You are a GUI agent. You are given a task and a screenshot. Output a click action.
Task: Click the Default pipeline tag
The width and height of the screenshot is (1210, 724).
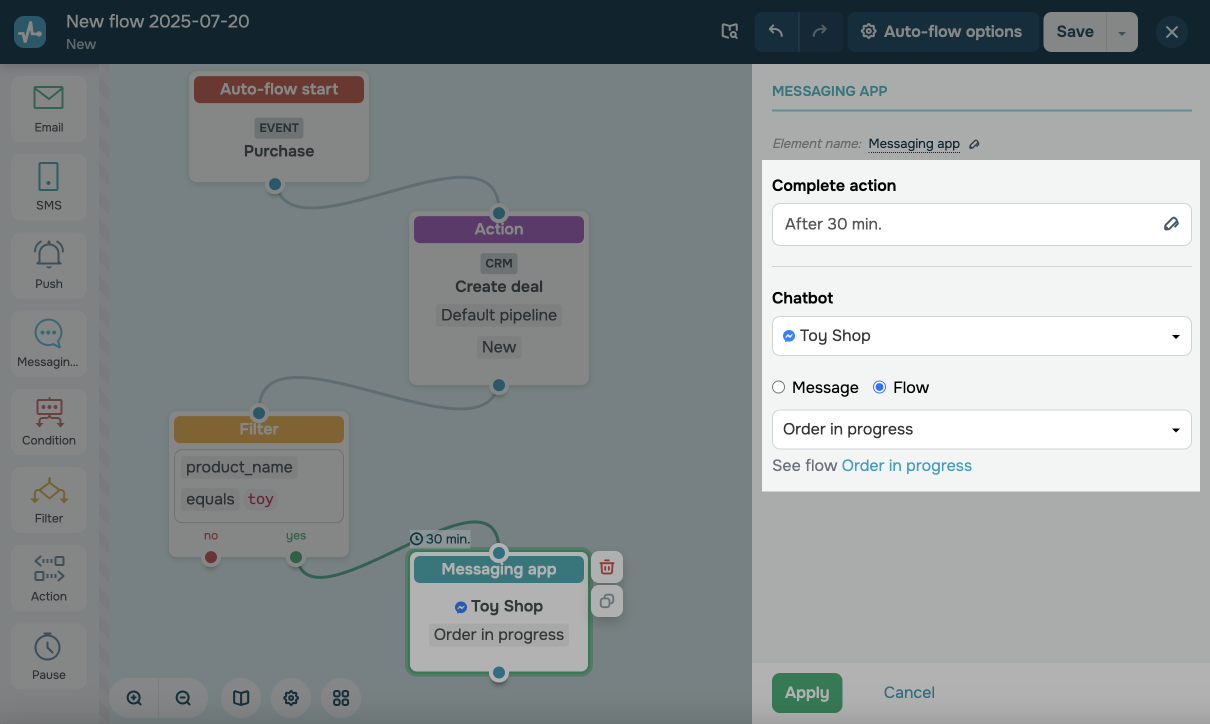(499, 315)
